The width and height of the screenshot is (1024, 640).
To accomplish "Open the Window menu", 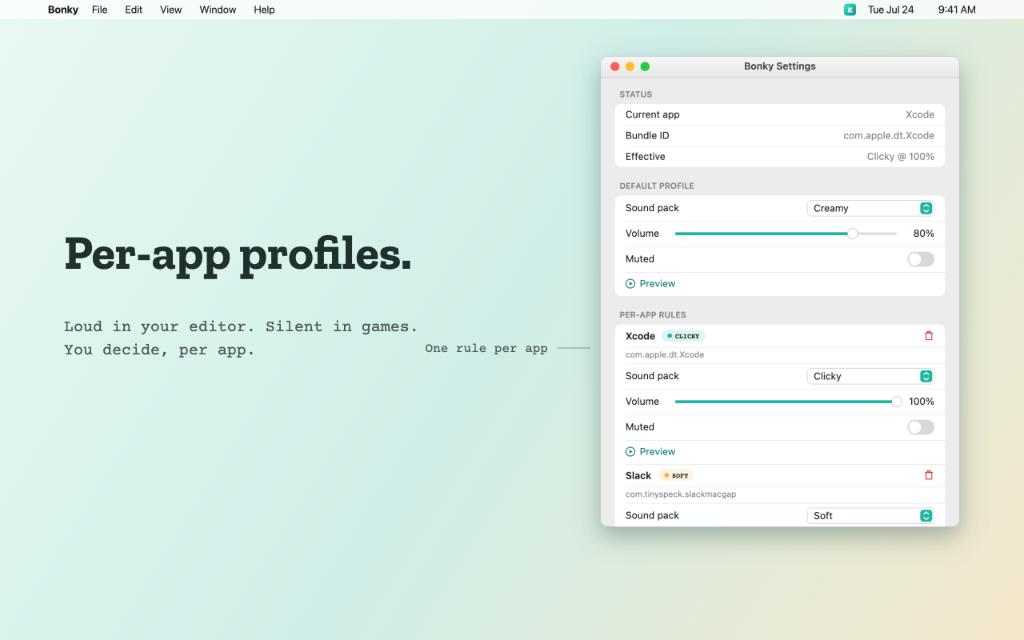I will tap(217, 10).
